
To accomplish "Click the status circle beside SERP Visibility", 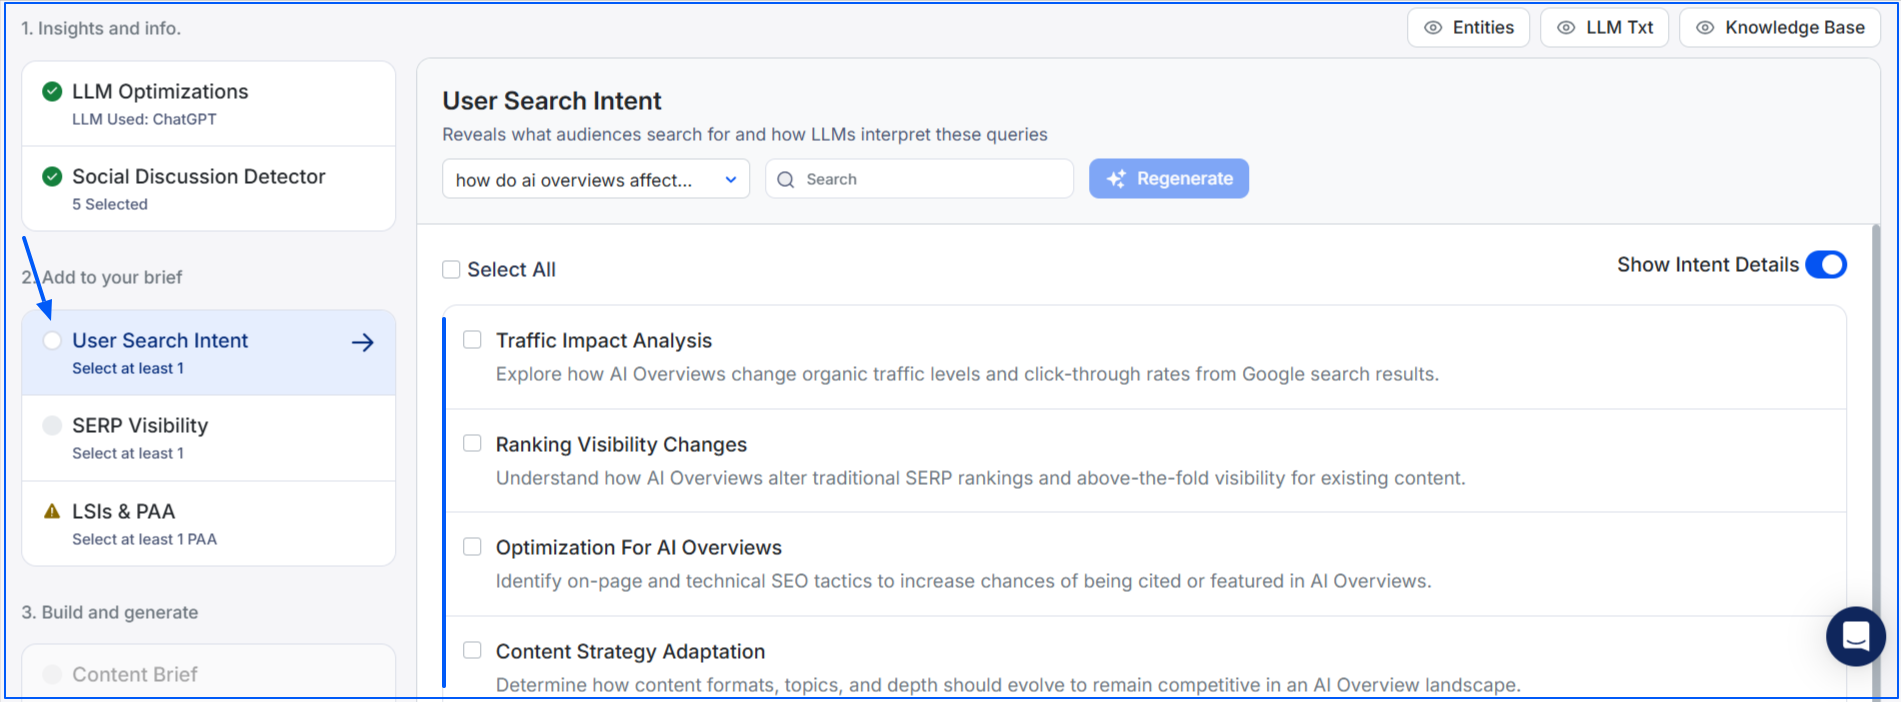I will point(52,426).
